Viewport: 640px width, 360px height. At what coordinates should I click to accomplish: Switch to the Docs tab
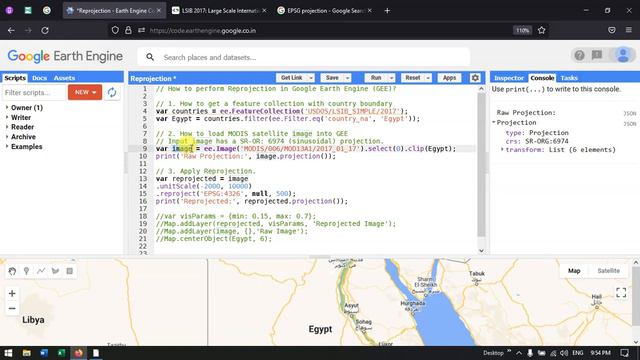[40, 78]
